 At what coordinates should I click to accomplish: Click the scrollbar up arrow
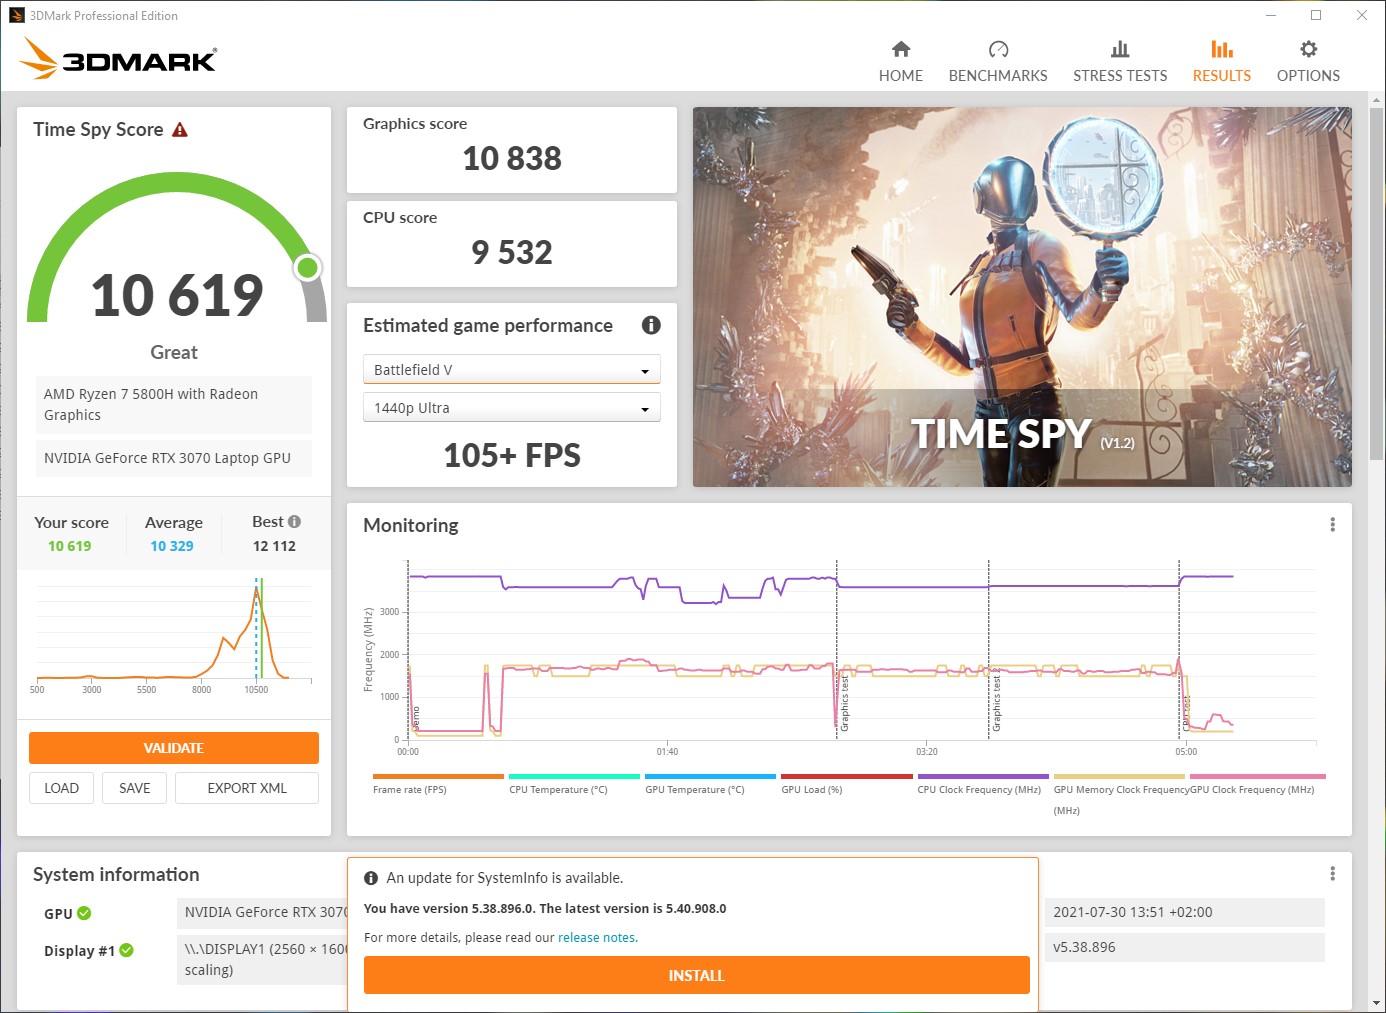pyautogui.click(x=1377, y=100)
